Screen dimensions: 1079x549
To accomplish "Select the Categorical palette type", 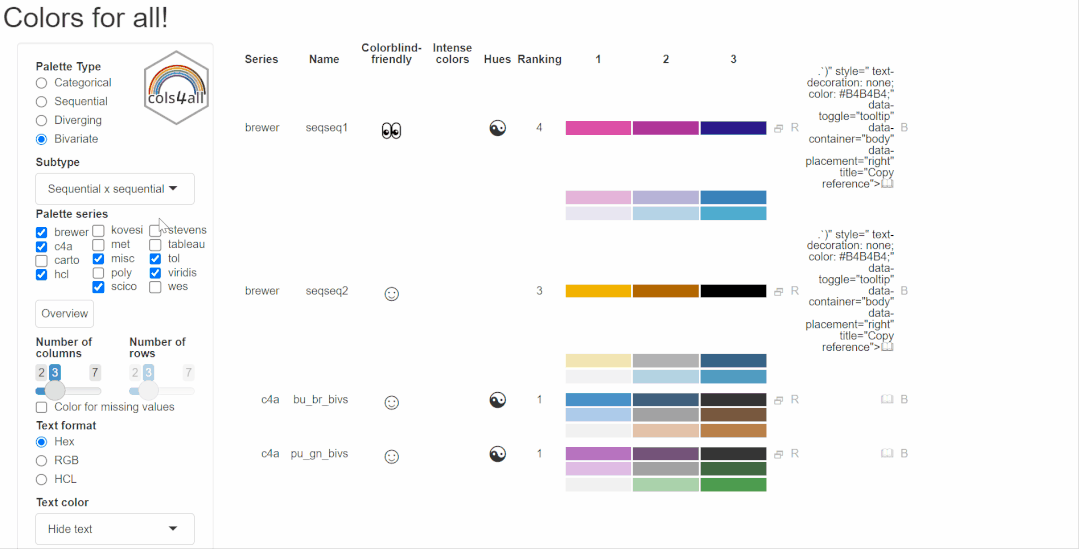I will tap(42, 83).
